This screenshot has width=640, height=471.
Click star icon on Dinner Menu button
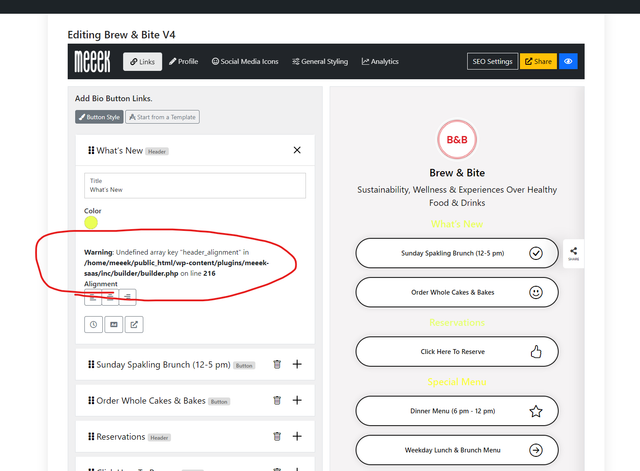[536, 411]
